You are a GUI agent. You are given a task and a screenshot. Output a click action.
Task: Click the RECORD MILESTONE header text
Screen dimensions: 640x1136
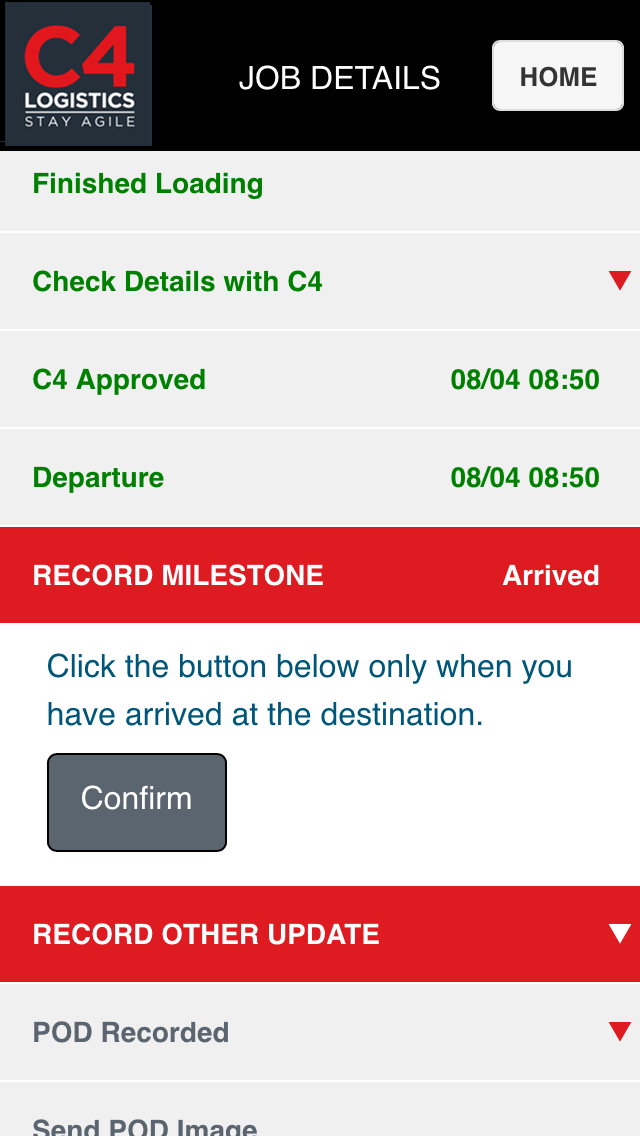click(178, 576)
